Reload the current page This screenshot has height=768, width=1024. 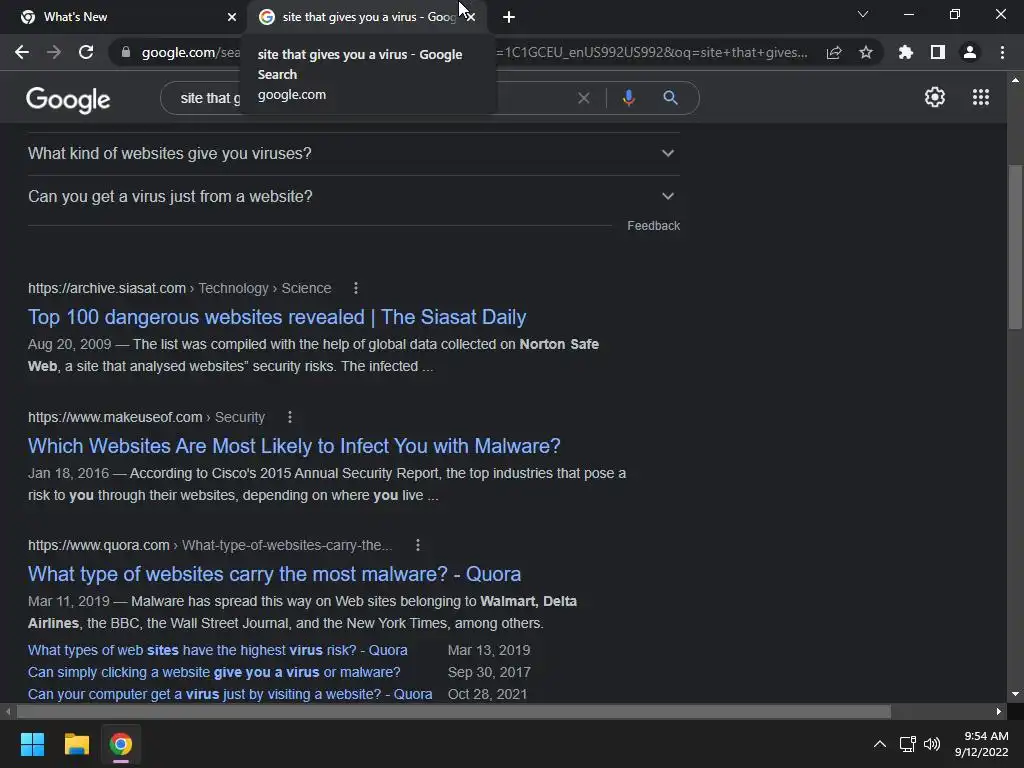click(x=86, y=52)
